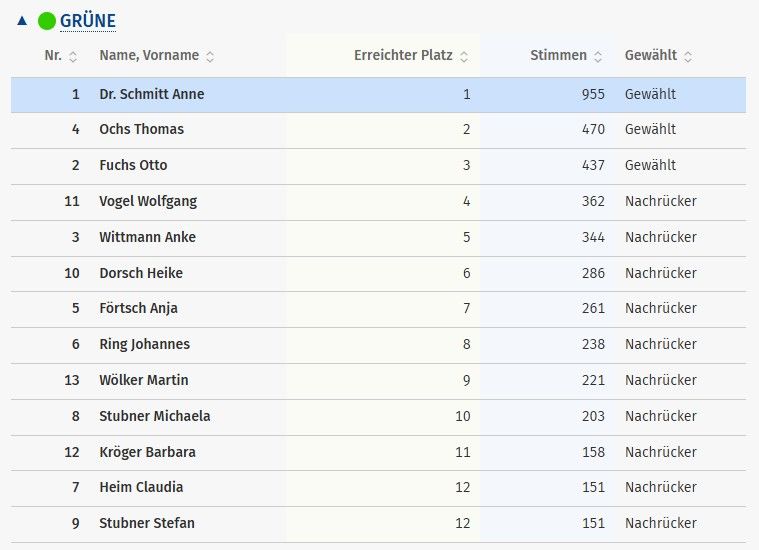Select the Wölker Martin row
The height and width of the screenshot is (550, 759).
(x=144, y=380)
